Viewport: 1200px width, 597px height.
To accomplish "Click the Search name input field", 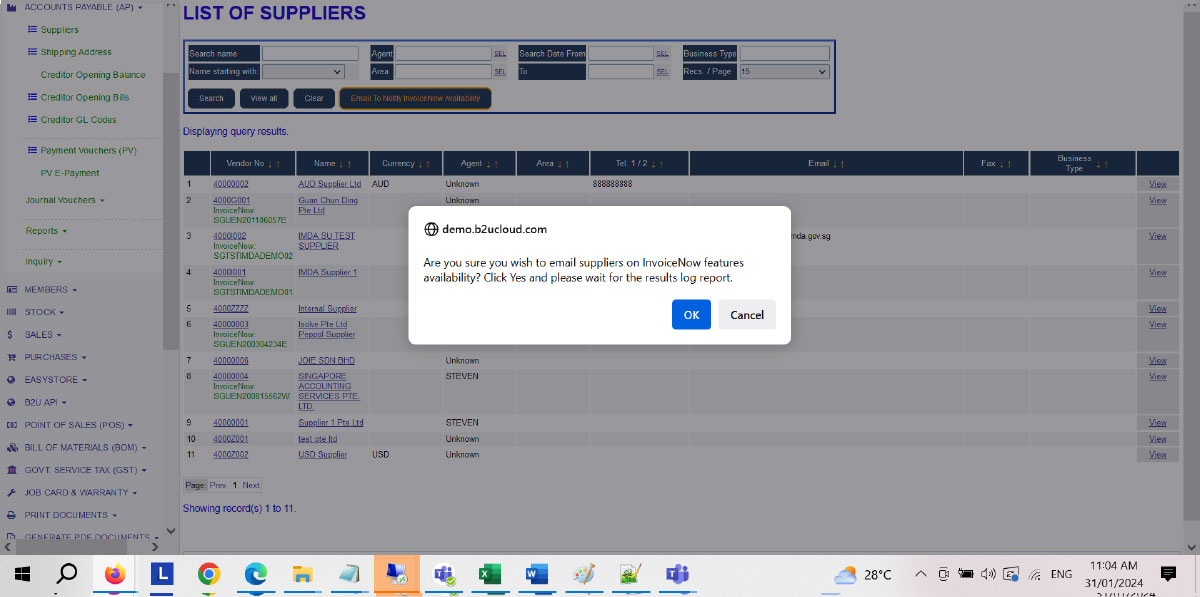I will coord(310,53).
